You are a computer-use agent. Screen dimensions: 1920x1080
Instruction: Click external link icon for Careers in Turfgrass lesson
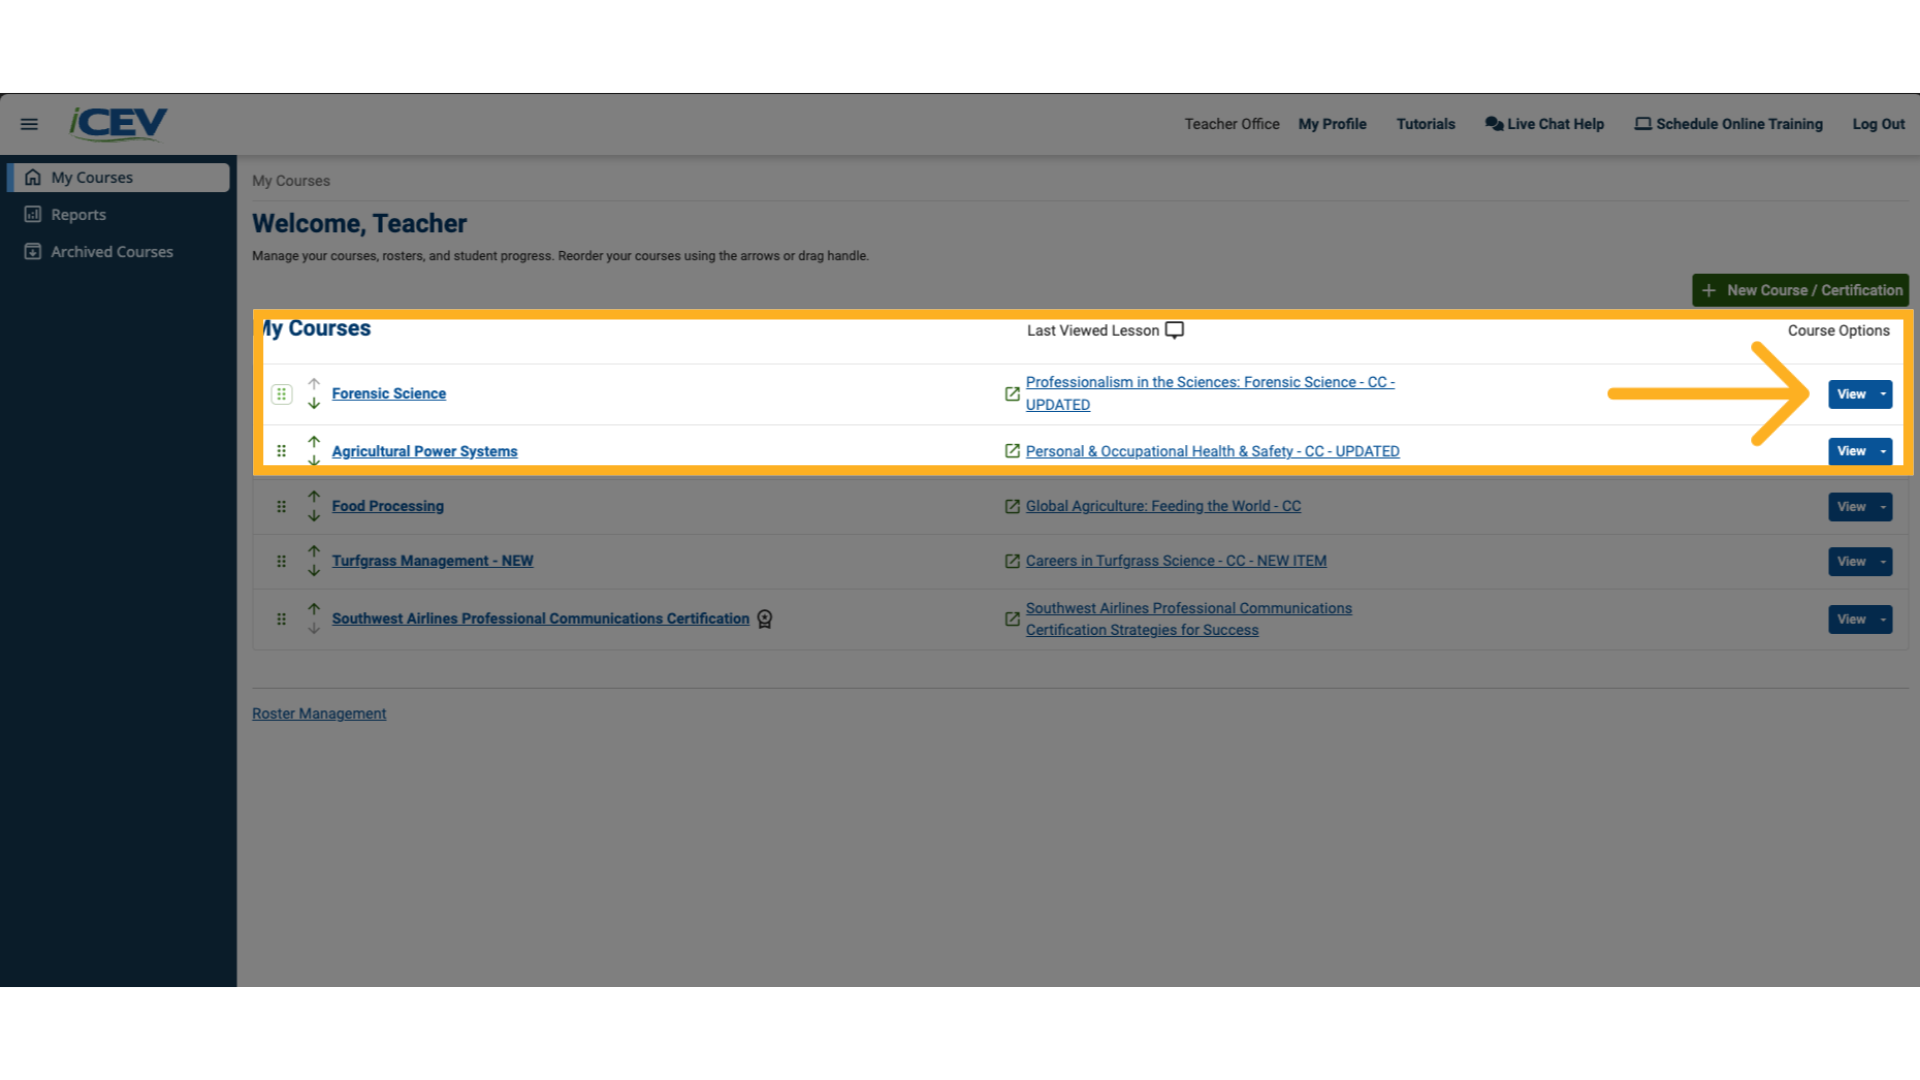point(1012,562)
